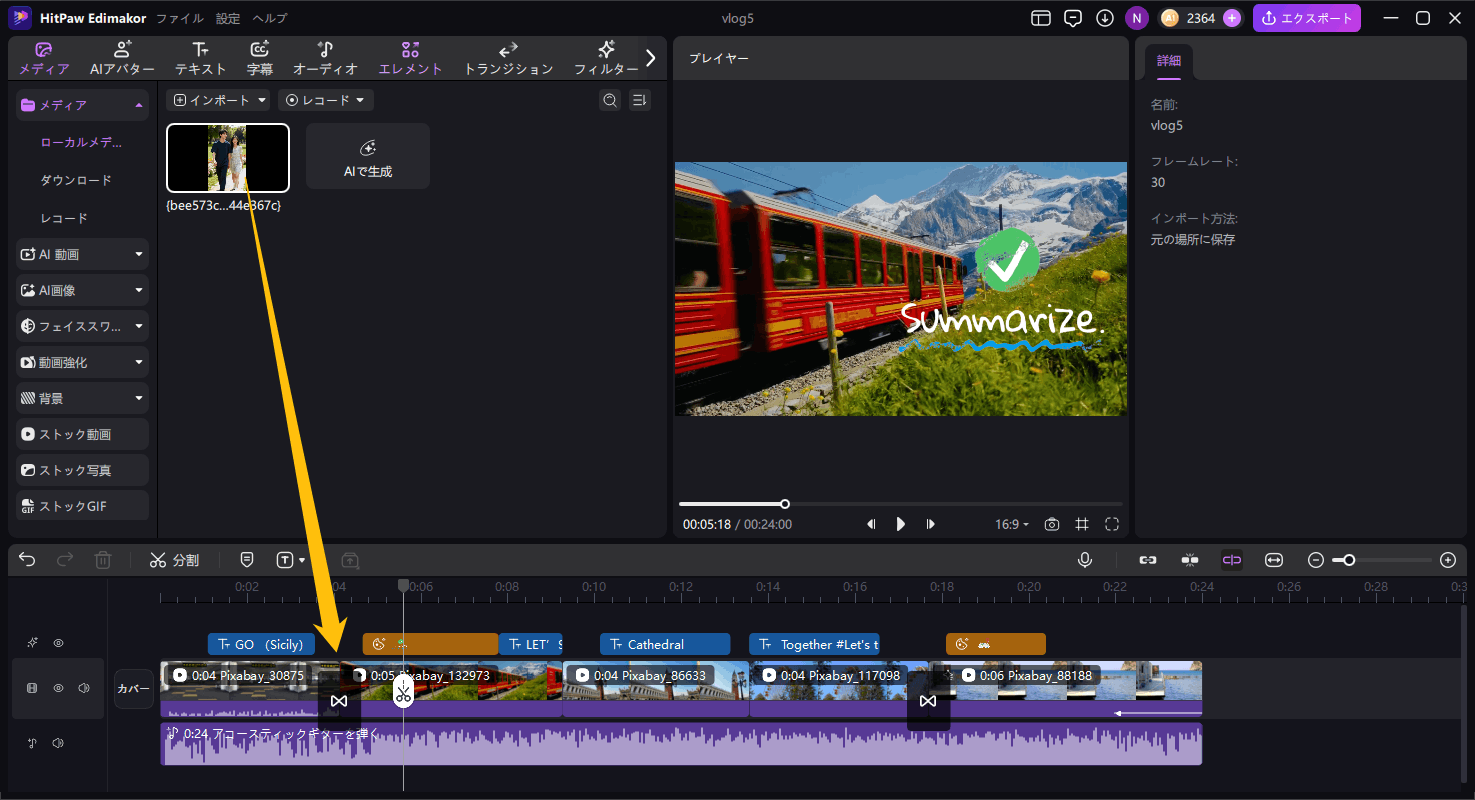Image resolution: width=1475 pixels, height=800 pixels.
Task: Select the フィルター panel icon
Action: [x=606, y=57]
